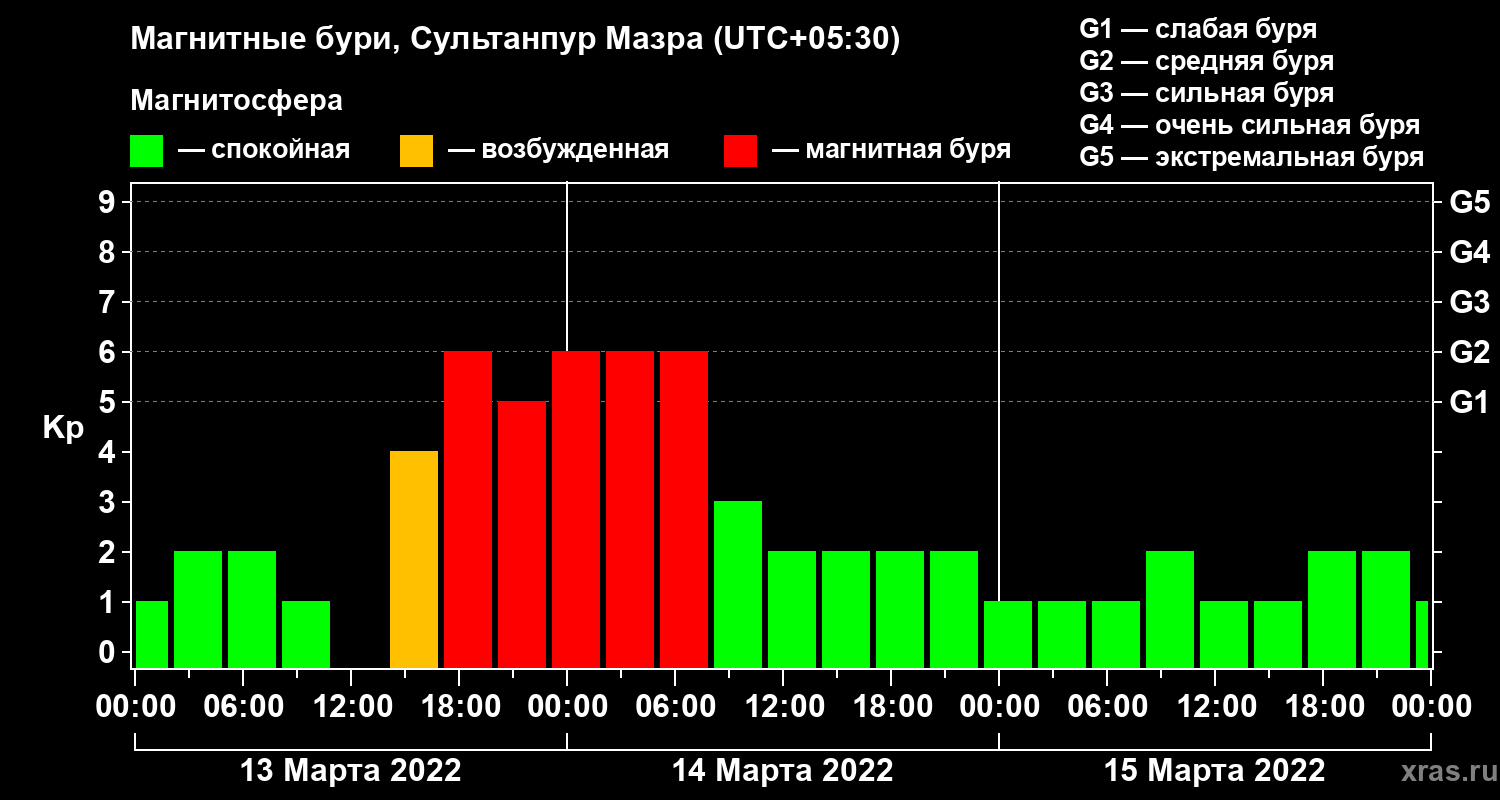Viewport: 1500px width, 800px height.
Task: Click the 'G1 — слабая буря' legend line
Action: pyautogui.click(x=1198, y=29)
